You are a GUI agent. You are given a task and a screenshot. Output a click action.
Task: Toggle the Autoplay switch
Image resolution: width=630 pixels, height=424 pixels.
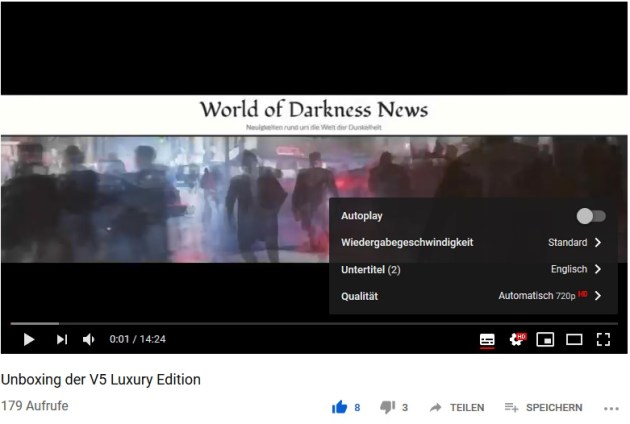pyautogui.click(x=591, y=216)
